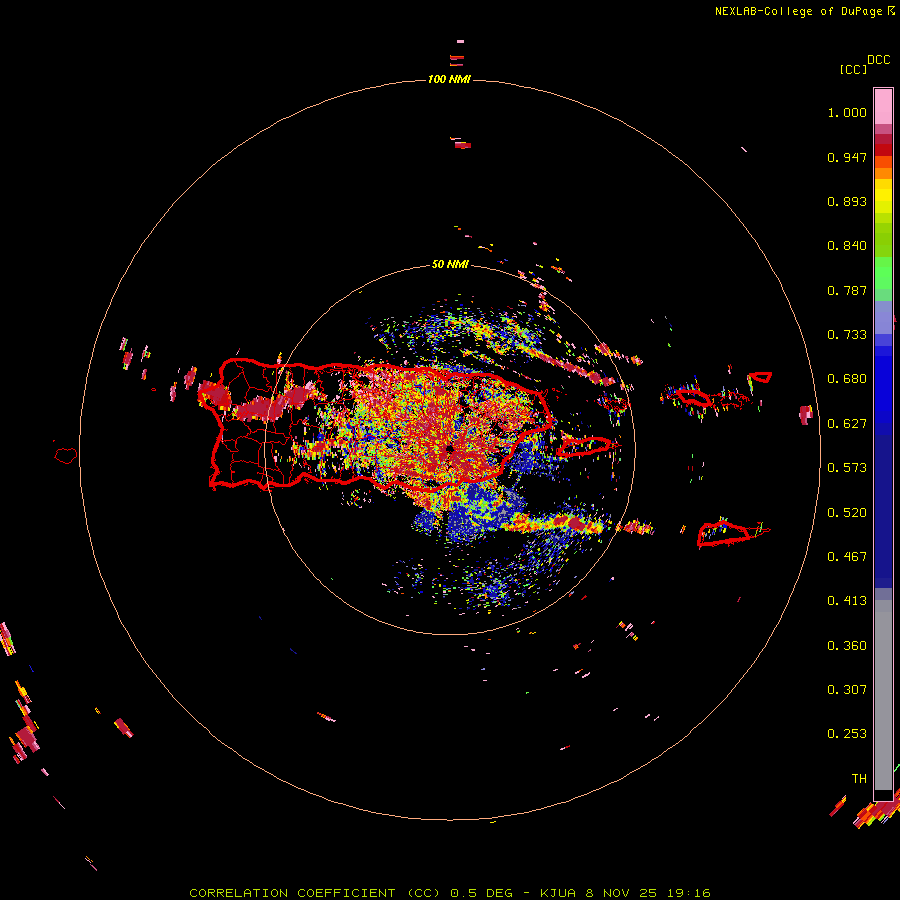Viewport: 900px width, 900px height.
Task: Pick the lavender segment near 0.733
Action: 883,317
